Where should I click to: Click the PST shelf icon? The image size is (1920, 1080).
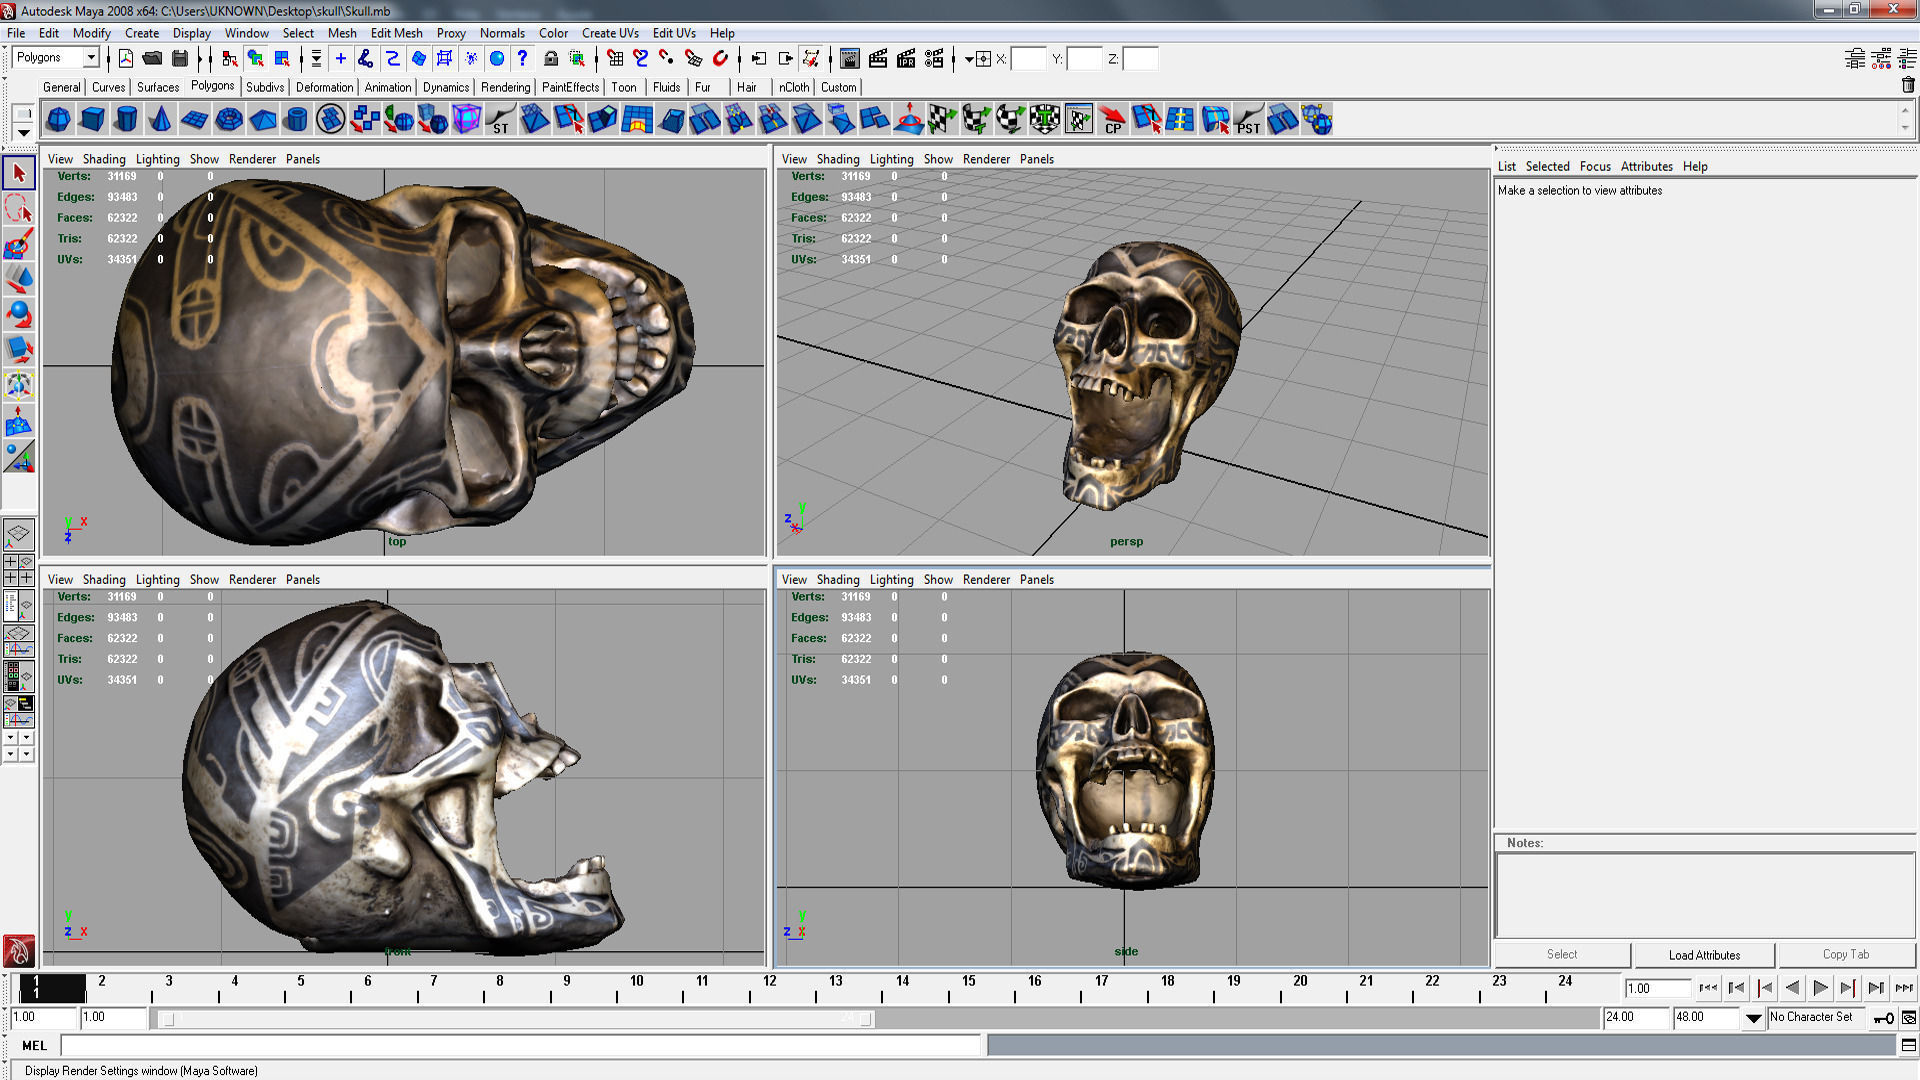[x=1248, y=120]
